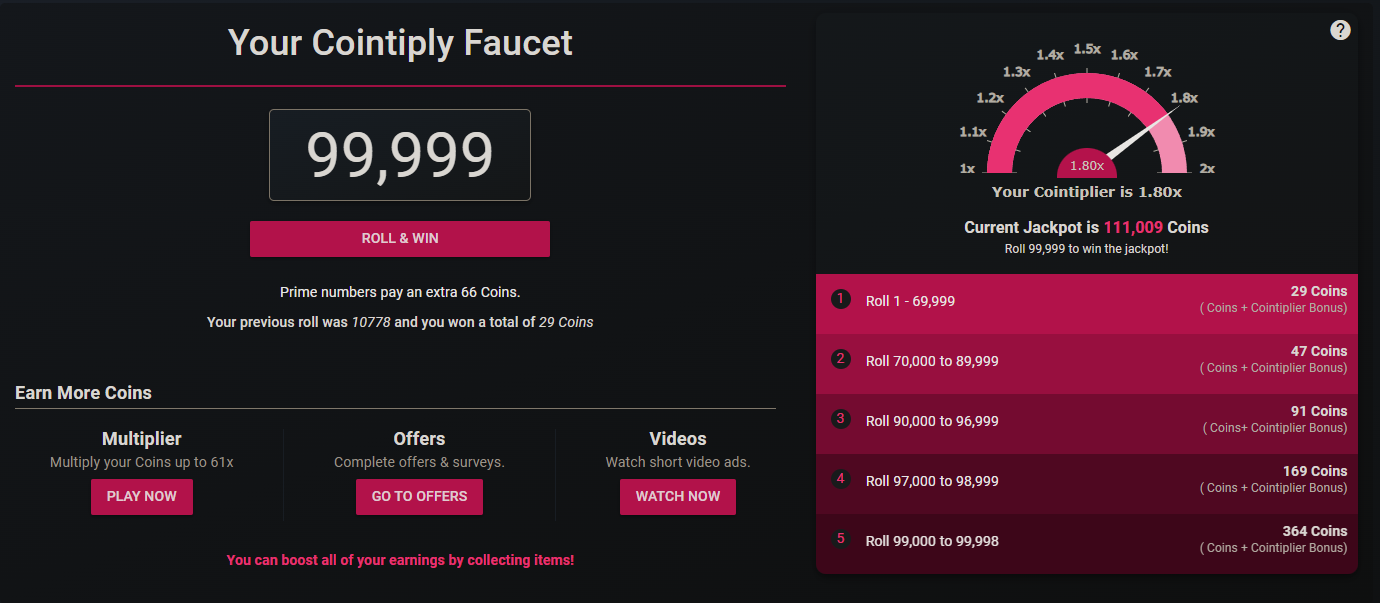
Task: Click the number 5 tier badge
Action: 841,539
